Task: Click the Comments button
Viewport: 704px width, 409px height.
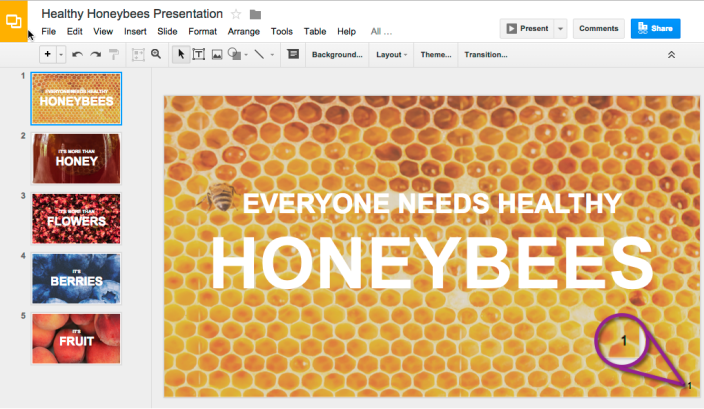Action: click(x=599, y=29)
